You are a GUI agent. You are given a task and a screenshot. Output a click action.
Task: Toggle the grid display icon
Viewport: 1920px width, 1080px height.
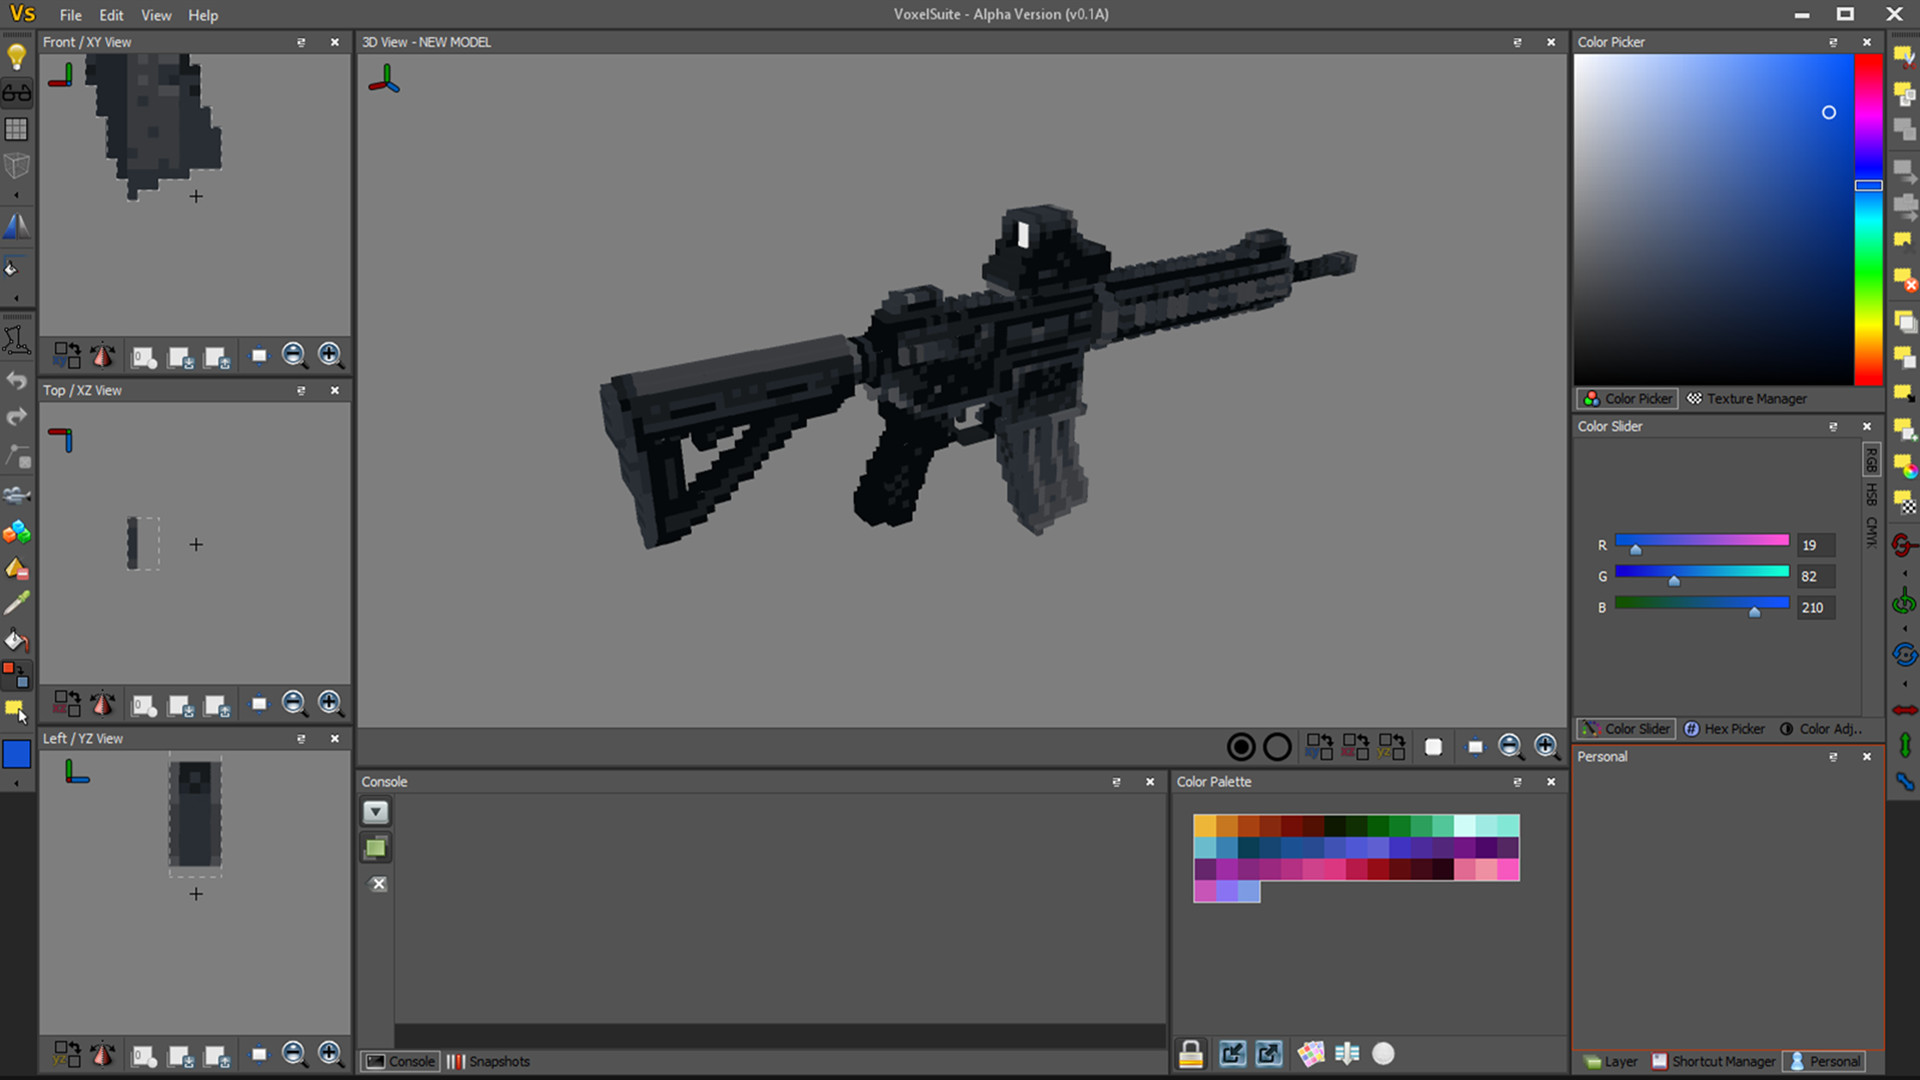16,129
